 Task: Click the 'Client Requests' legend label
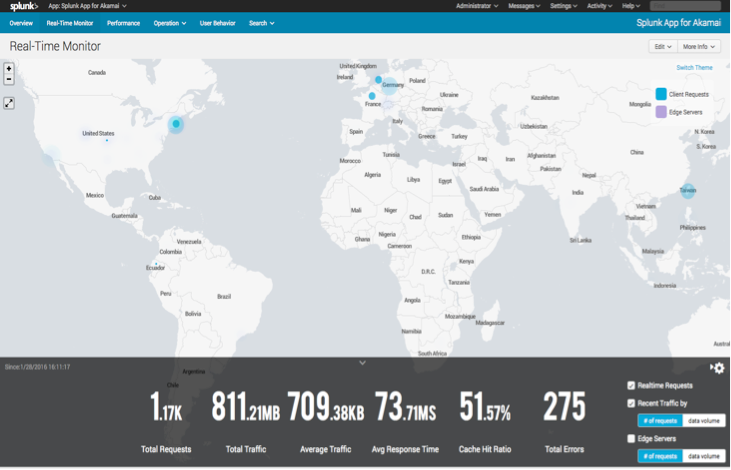(x=689, y=94)
